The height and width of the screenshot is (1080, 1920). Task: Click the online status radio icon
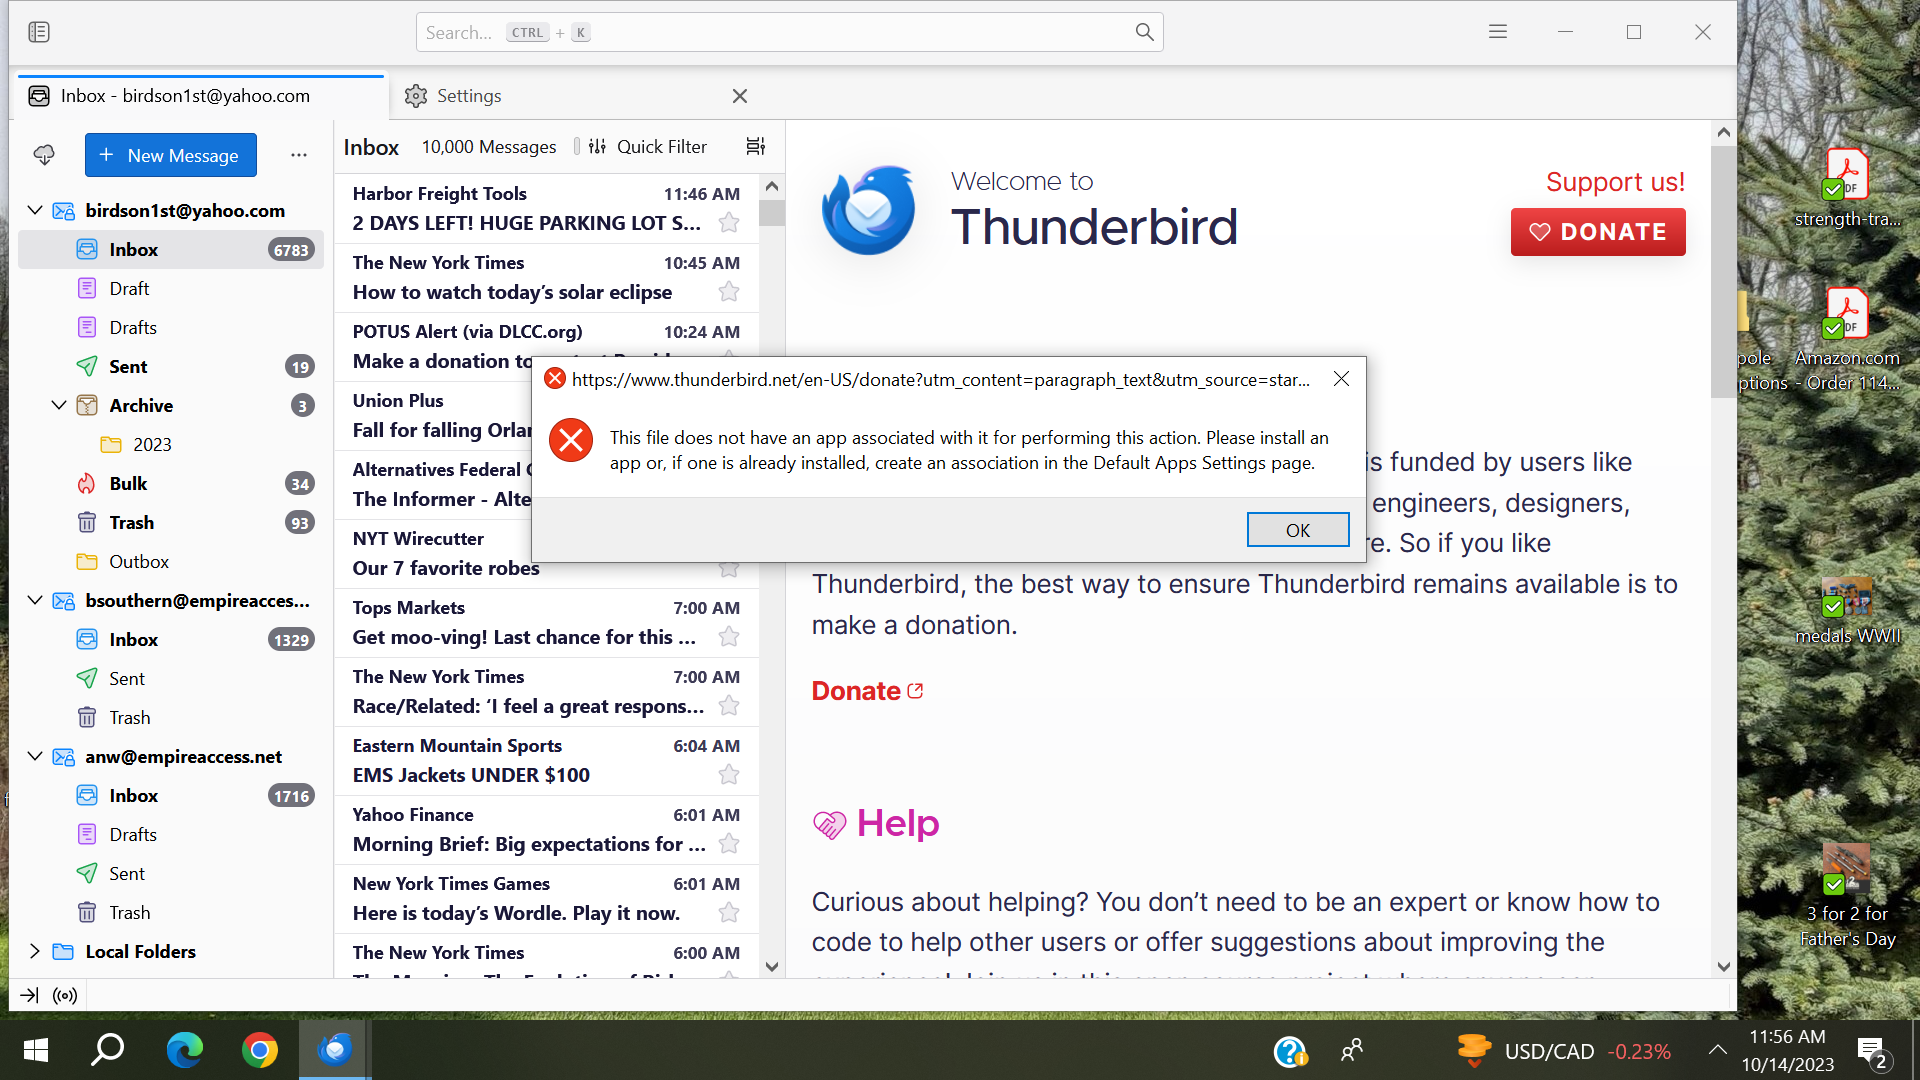point(65,995)
